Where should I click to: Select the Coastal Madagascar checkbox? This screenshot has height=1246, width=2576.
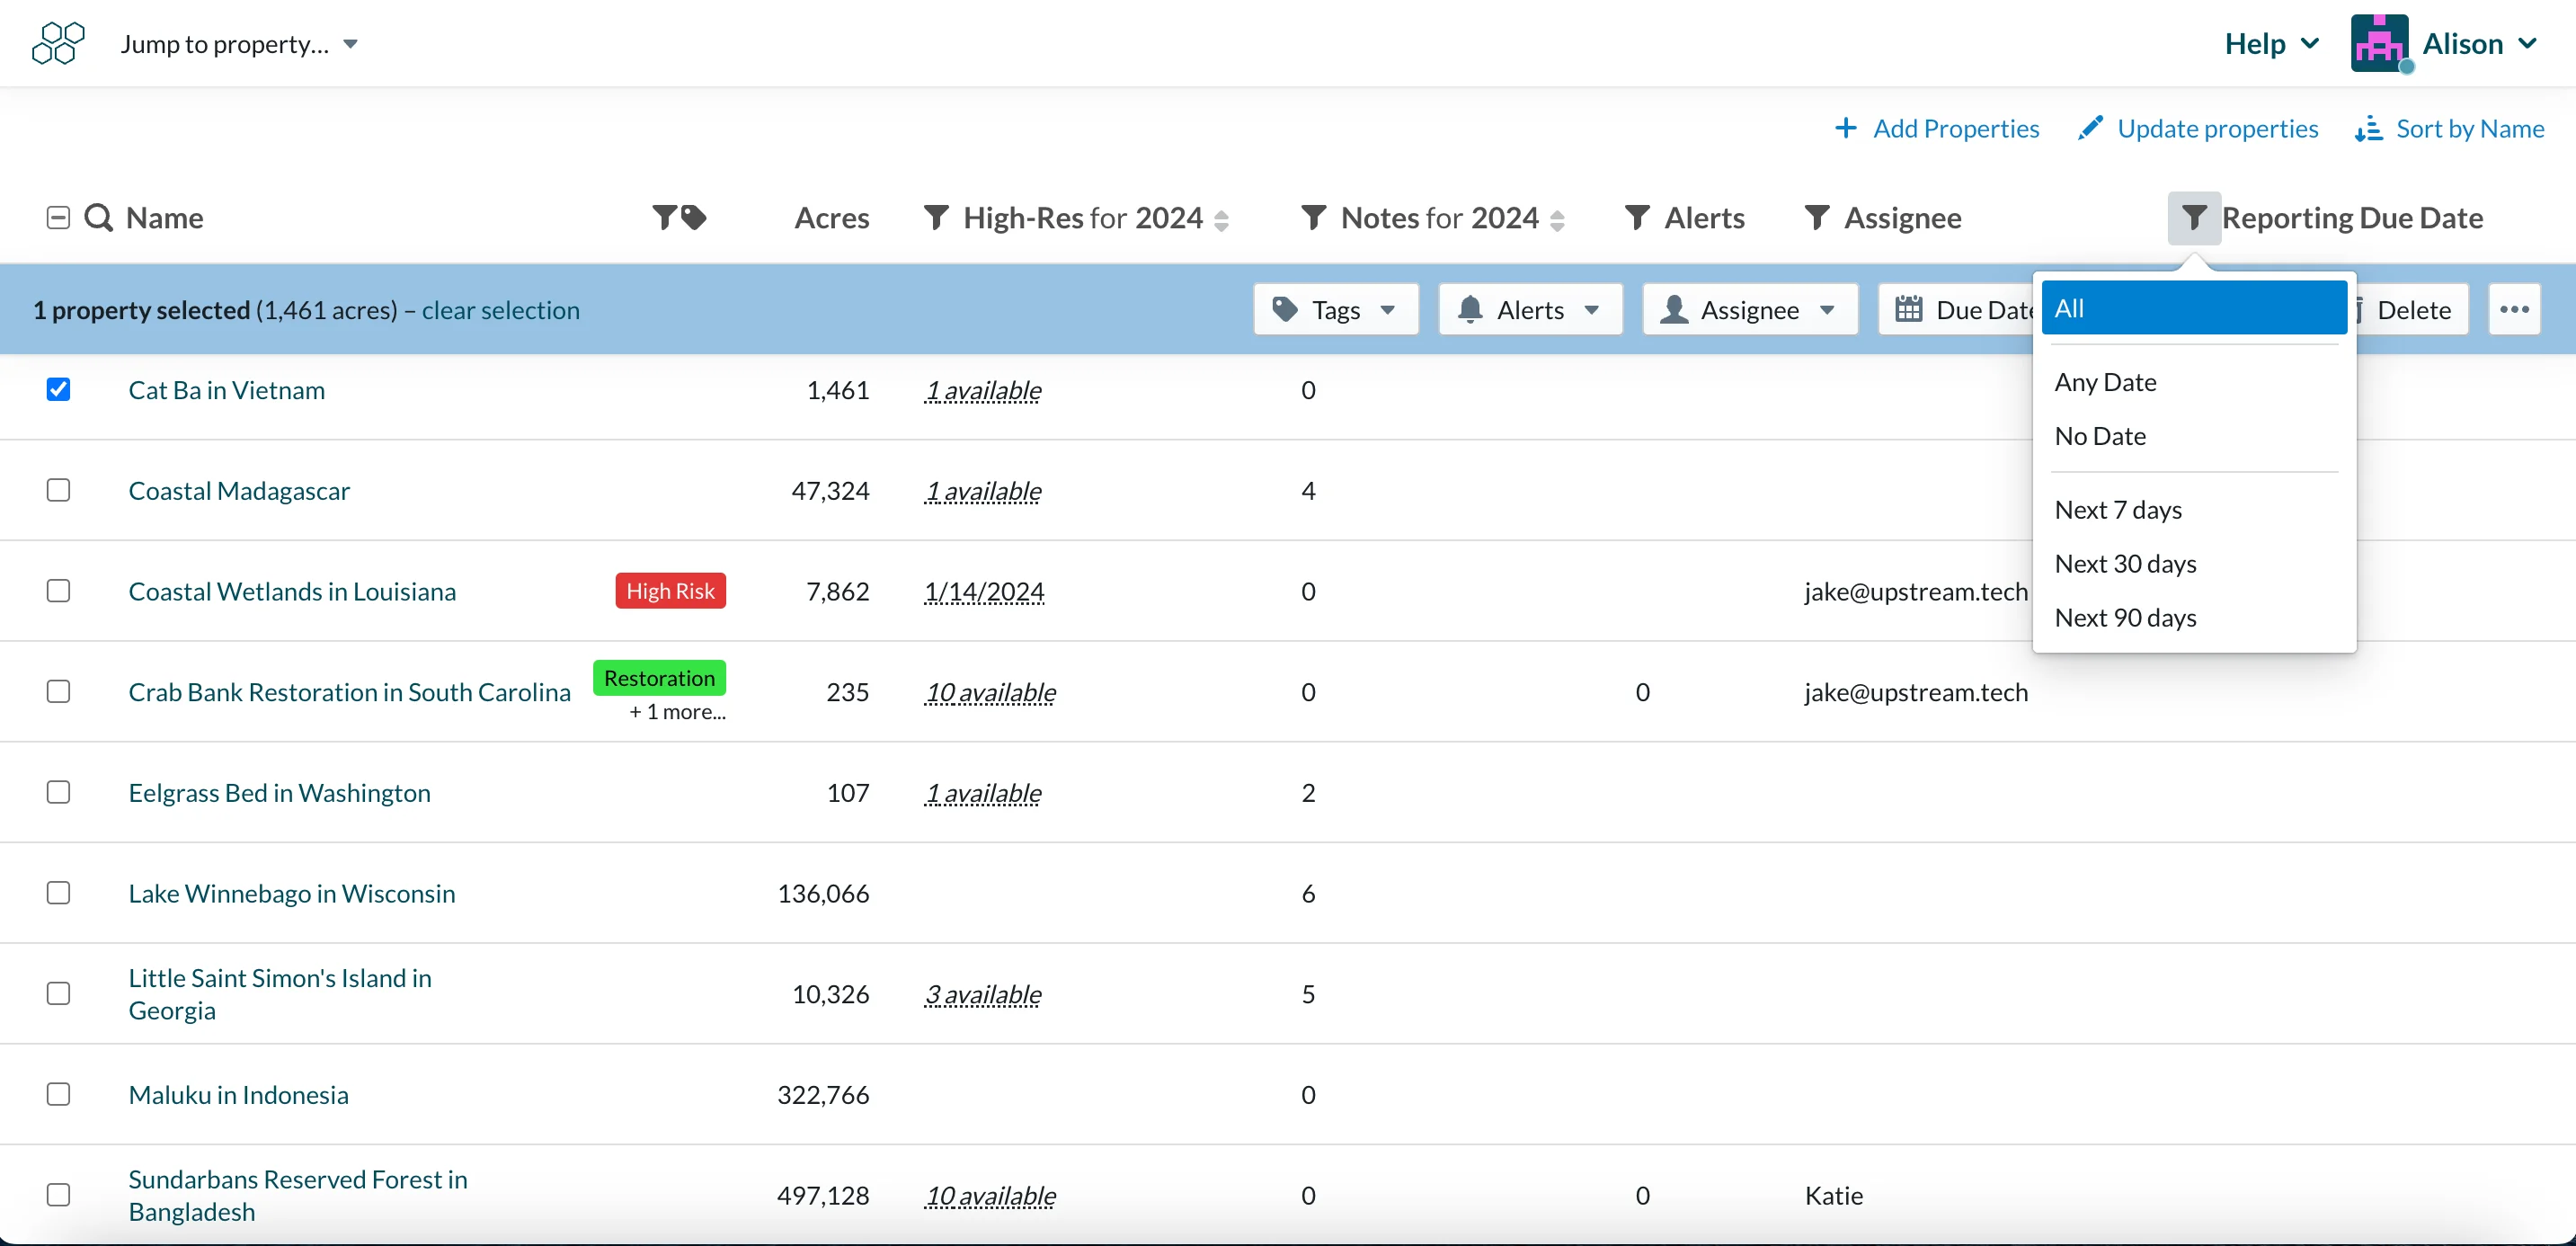pos(58,490)
